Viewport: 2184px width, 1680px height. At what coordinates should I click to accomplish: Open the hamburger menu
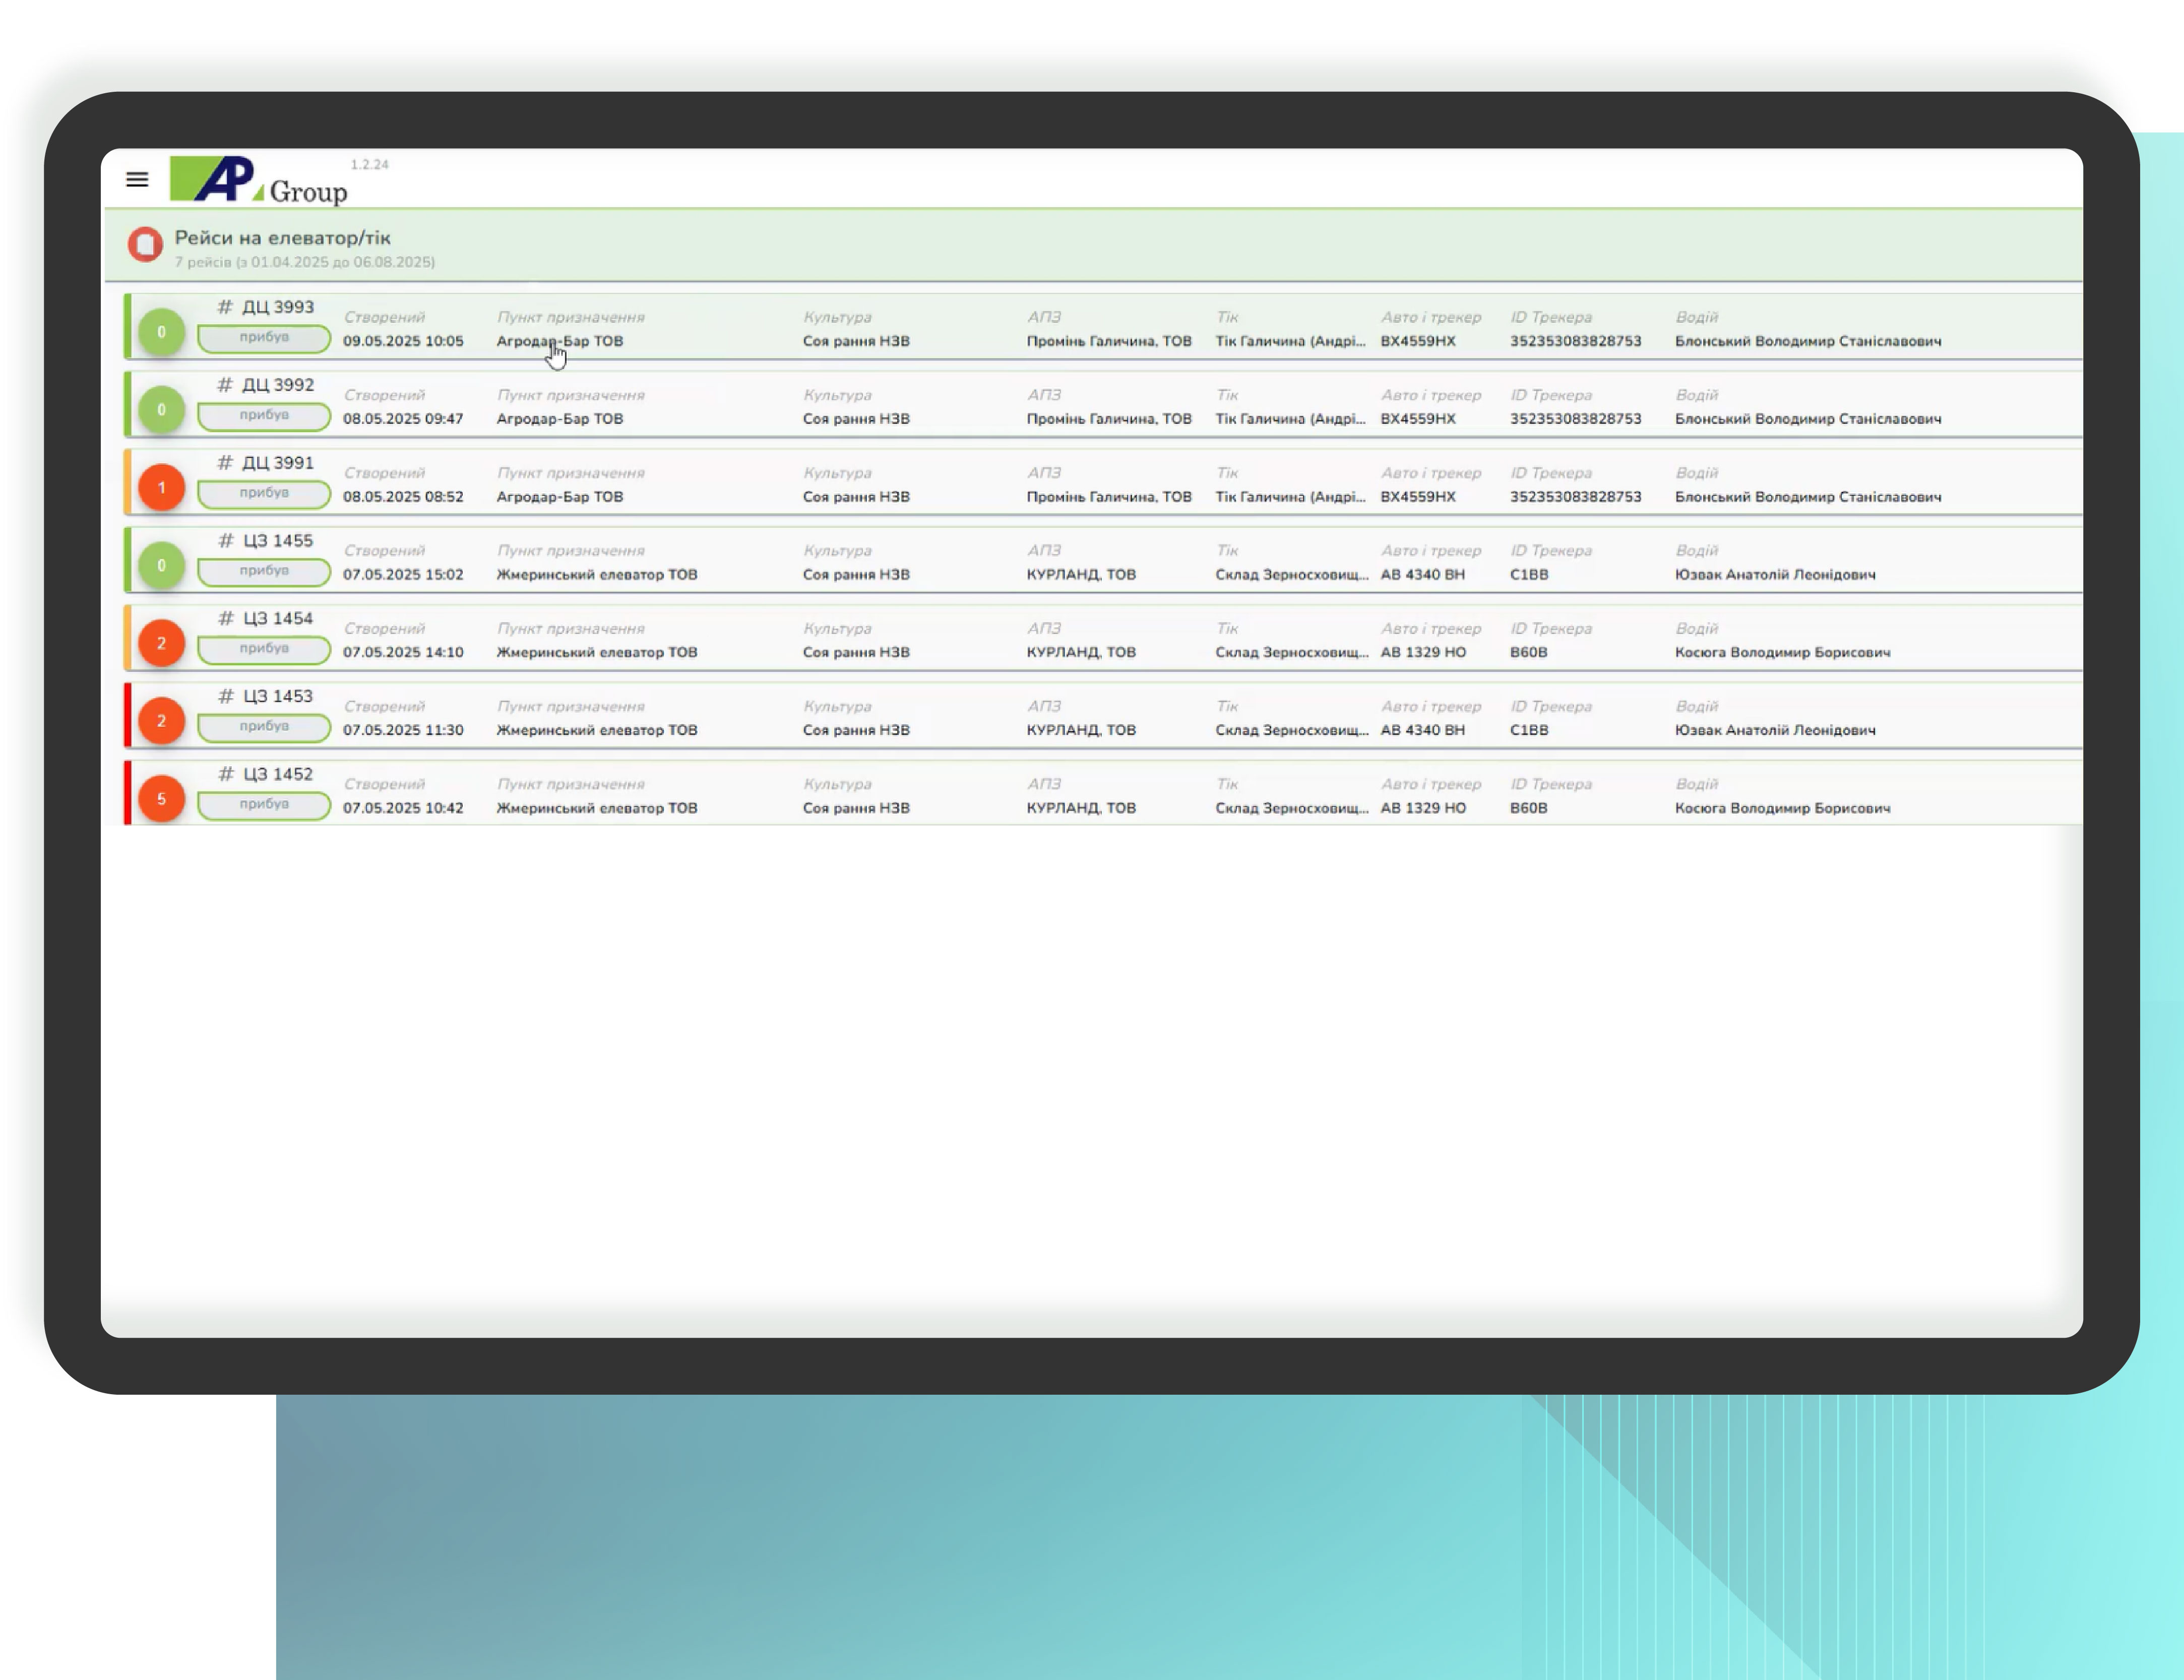pos(137,180)
